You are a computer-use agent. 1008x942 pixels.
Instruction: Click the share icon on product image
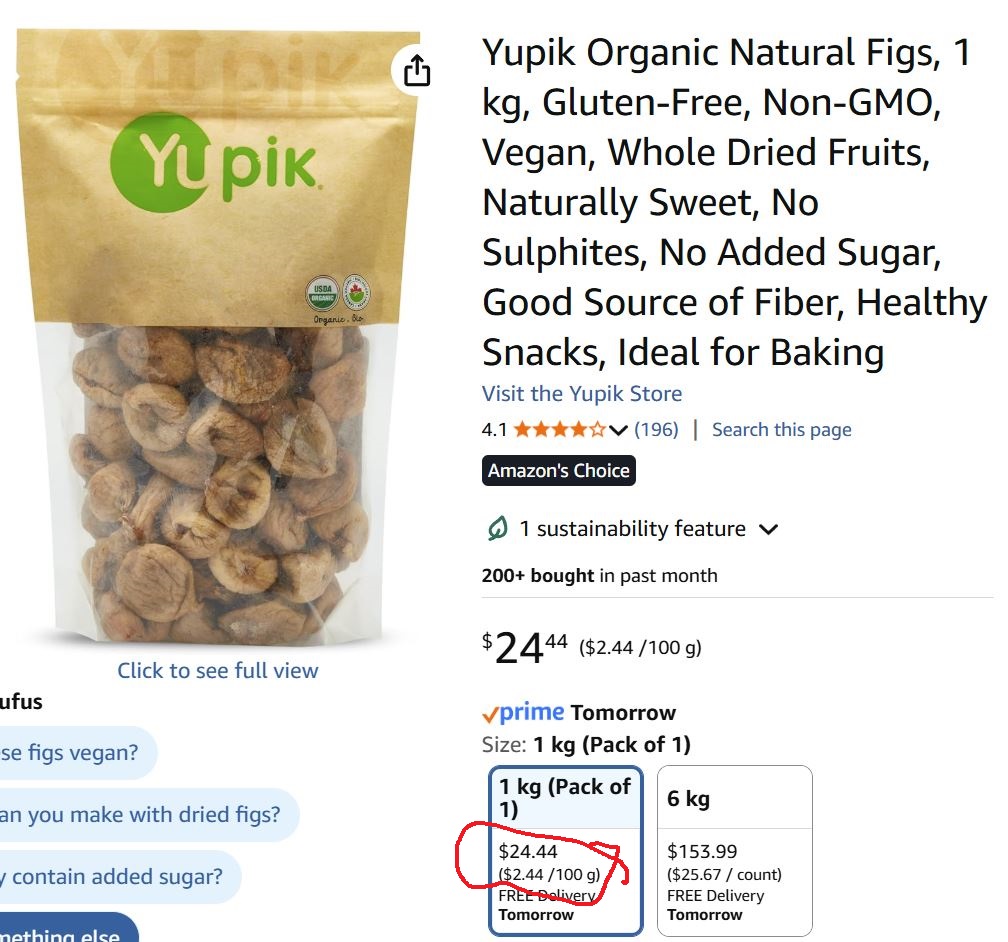pyautogui.click(x=417, y=70)
